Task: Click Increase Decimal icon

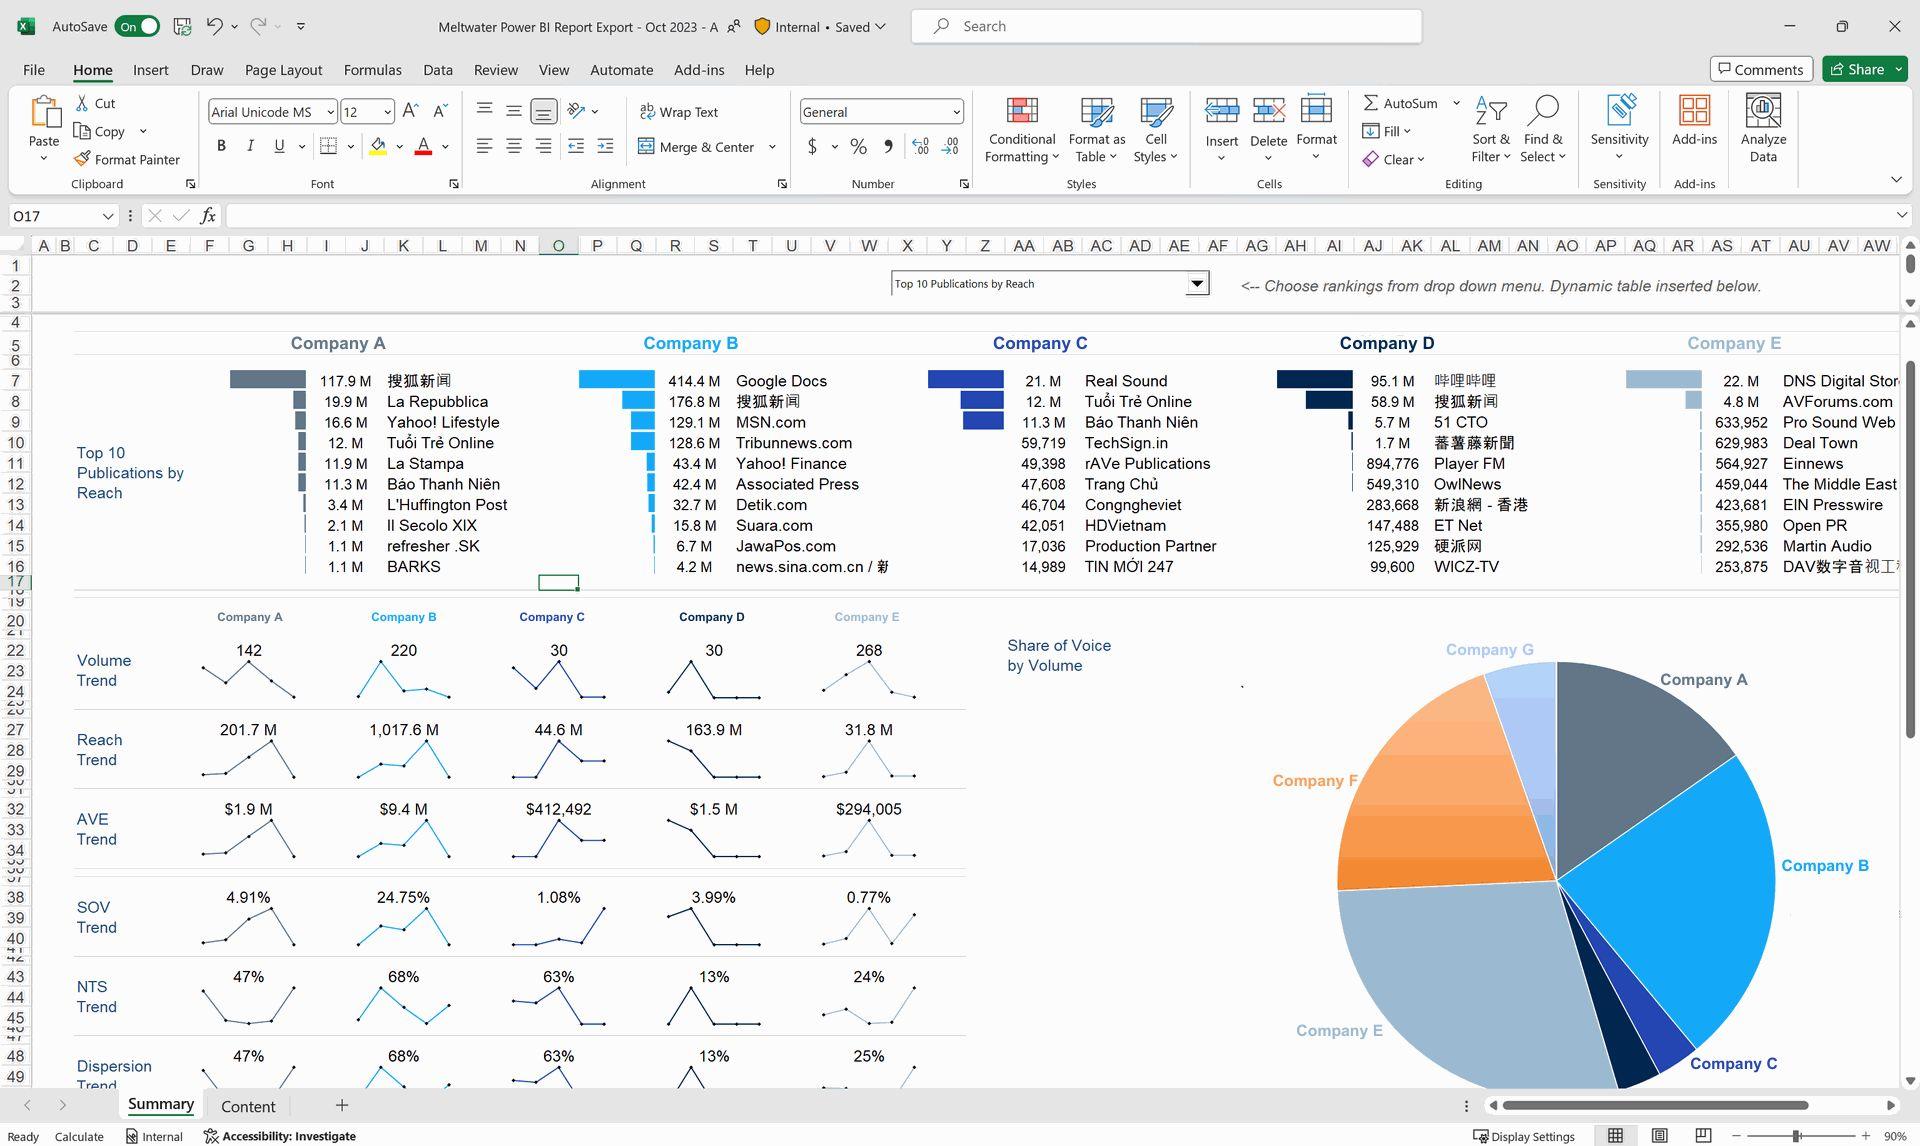Action: click(920, 147)
